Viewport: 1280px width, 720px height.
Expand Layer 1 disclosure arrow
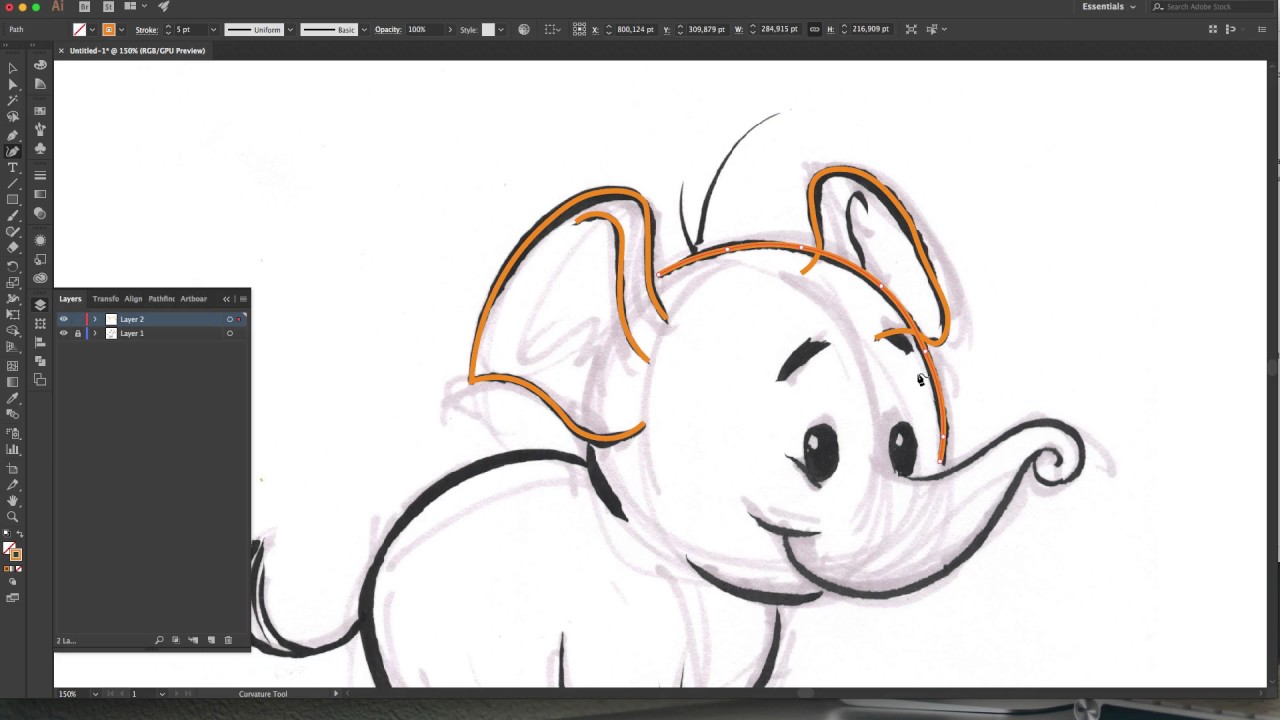click(x=95, y=333)
